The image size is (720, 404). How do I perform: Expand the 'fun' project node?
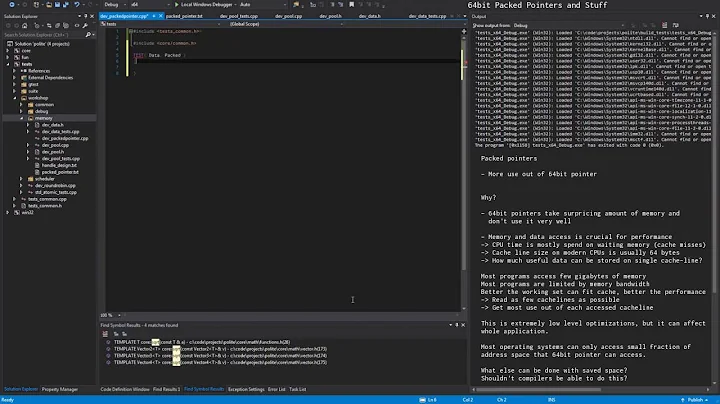[x=8, y=57]
